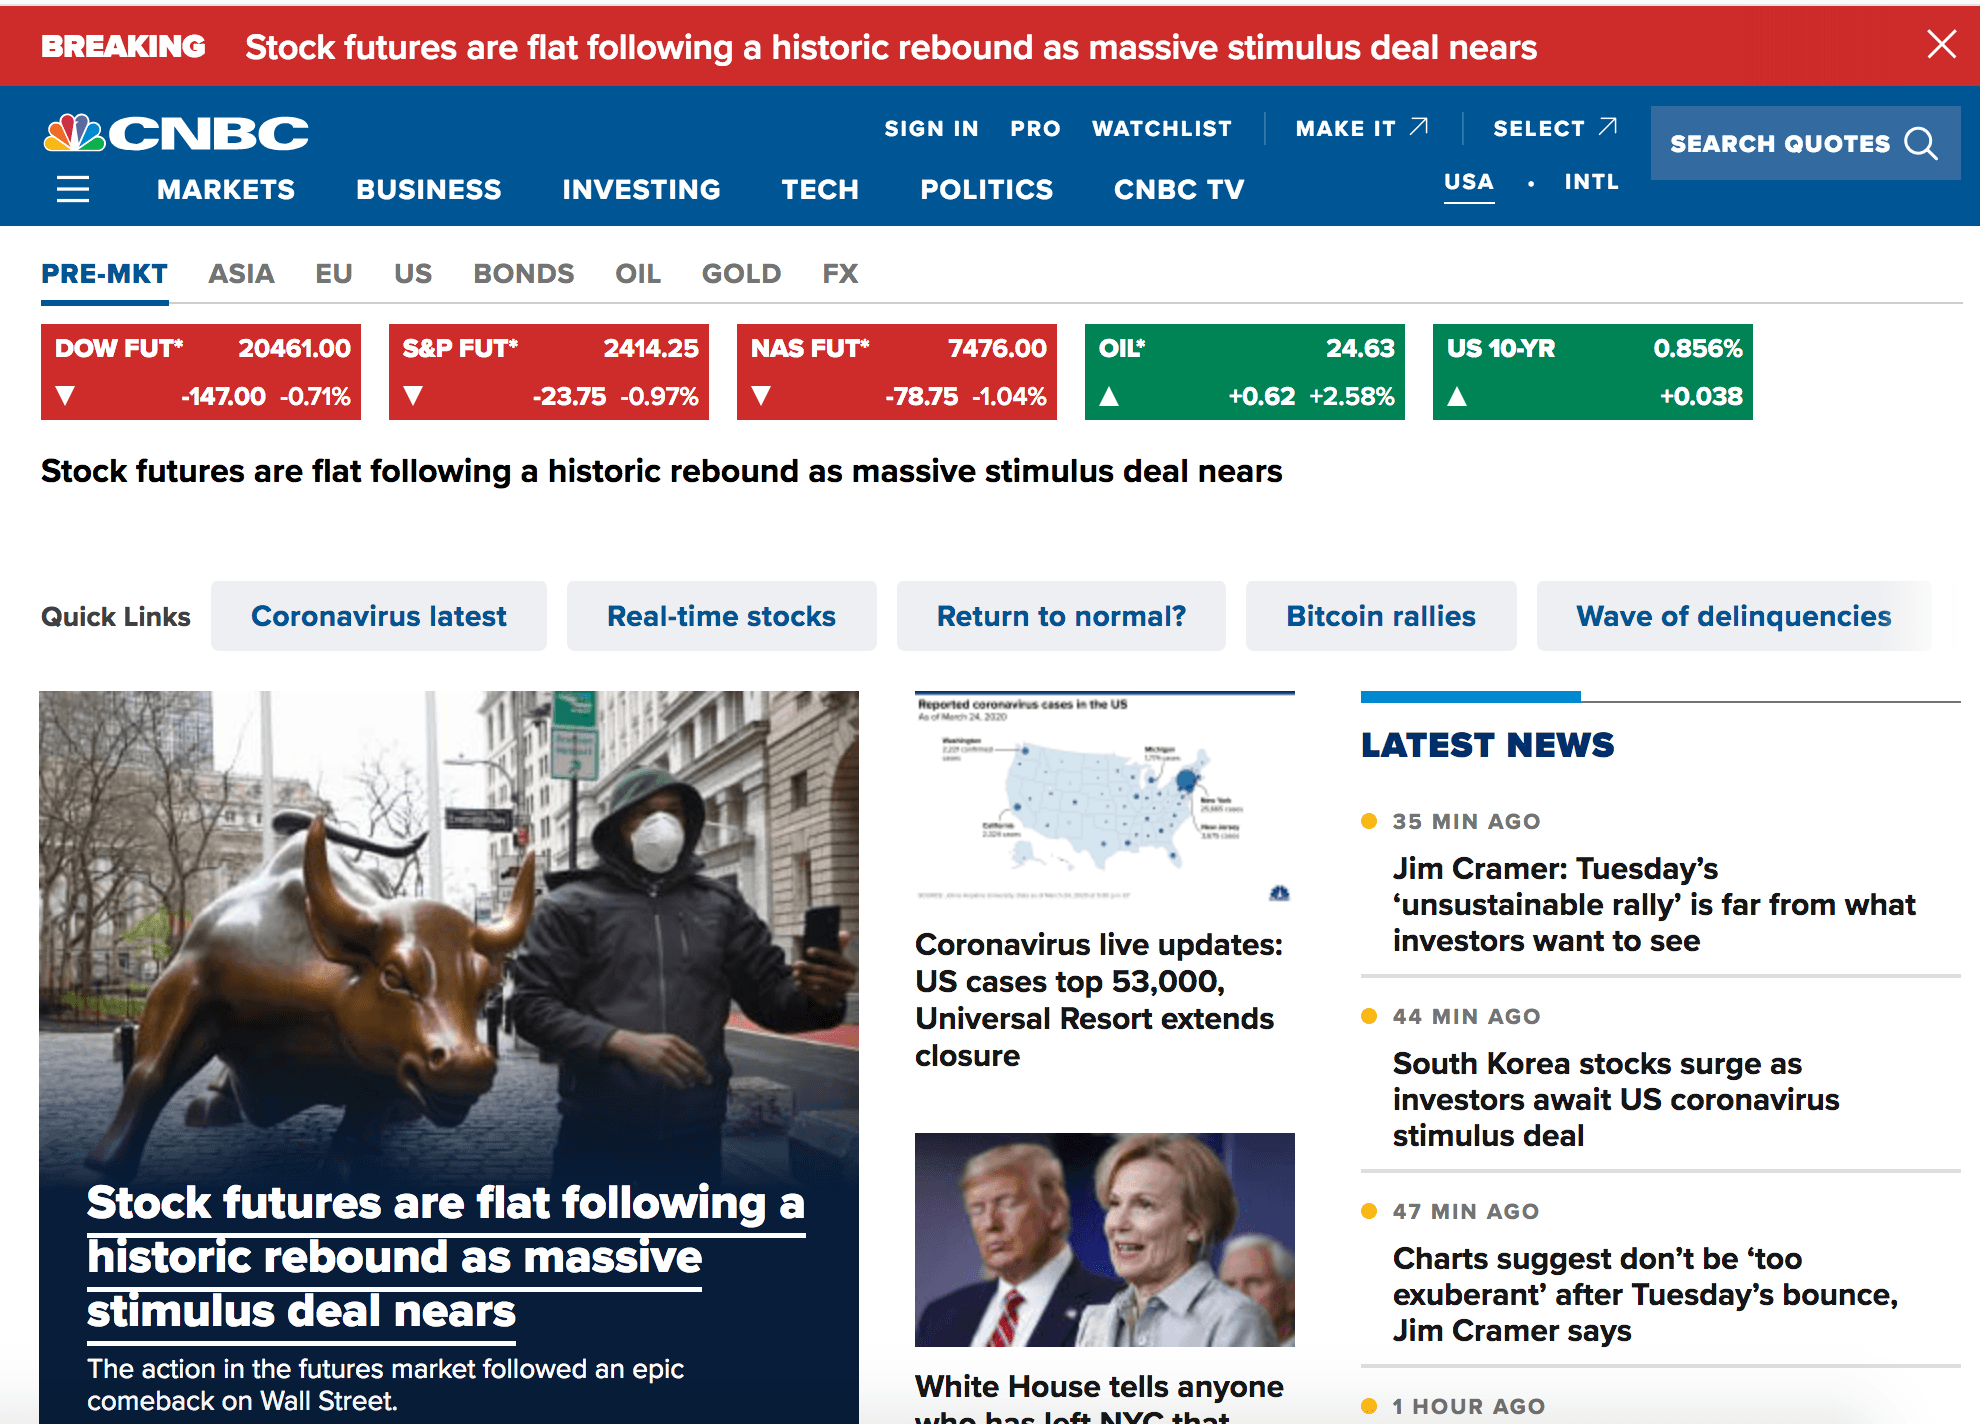
Task: Open Select external link arrow
Action: [1607, 127]
